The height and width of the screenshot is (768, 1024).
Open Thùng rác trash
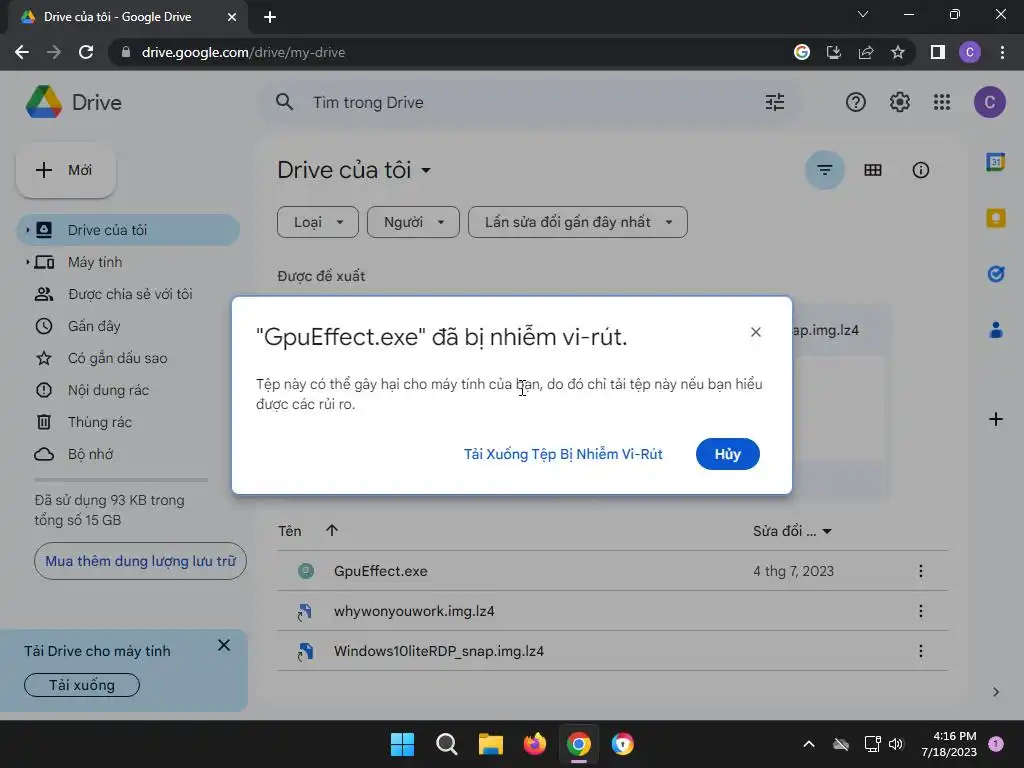point(100,422)
